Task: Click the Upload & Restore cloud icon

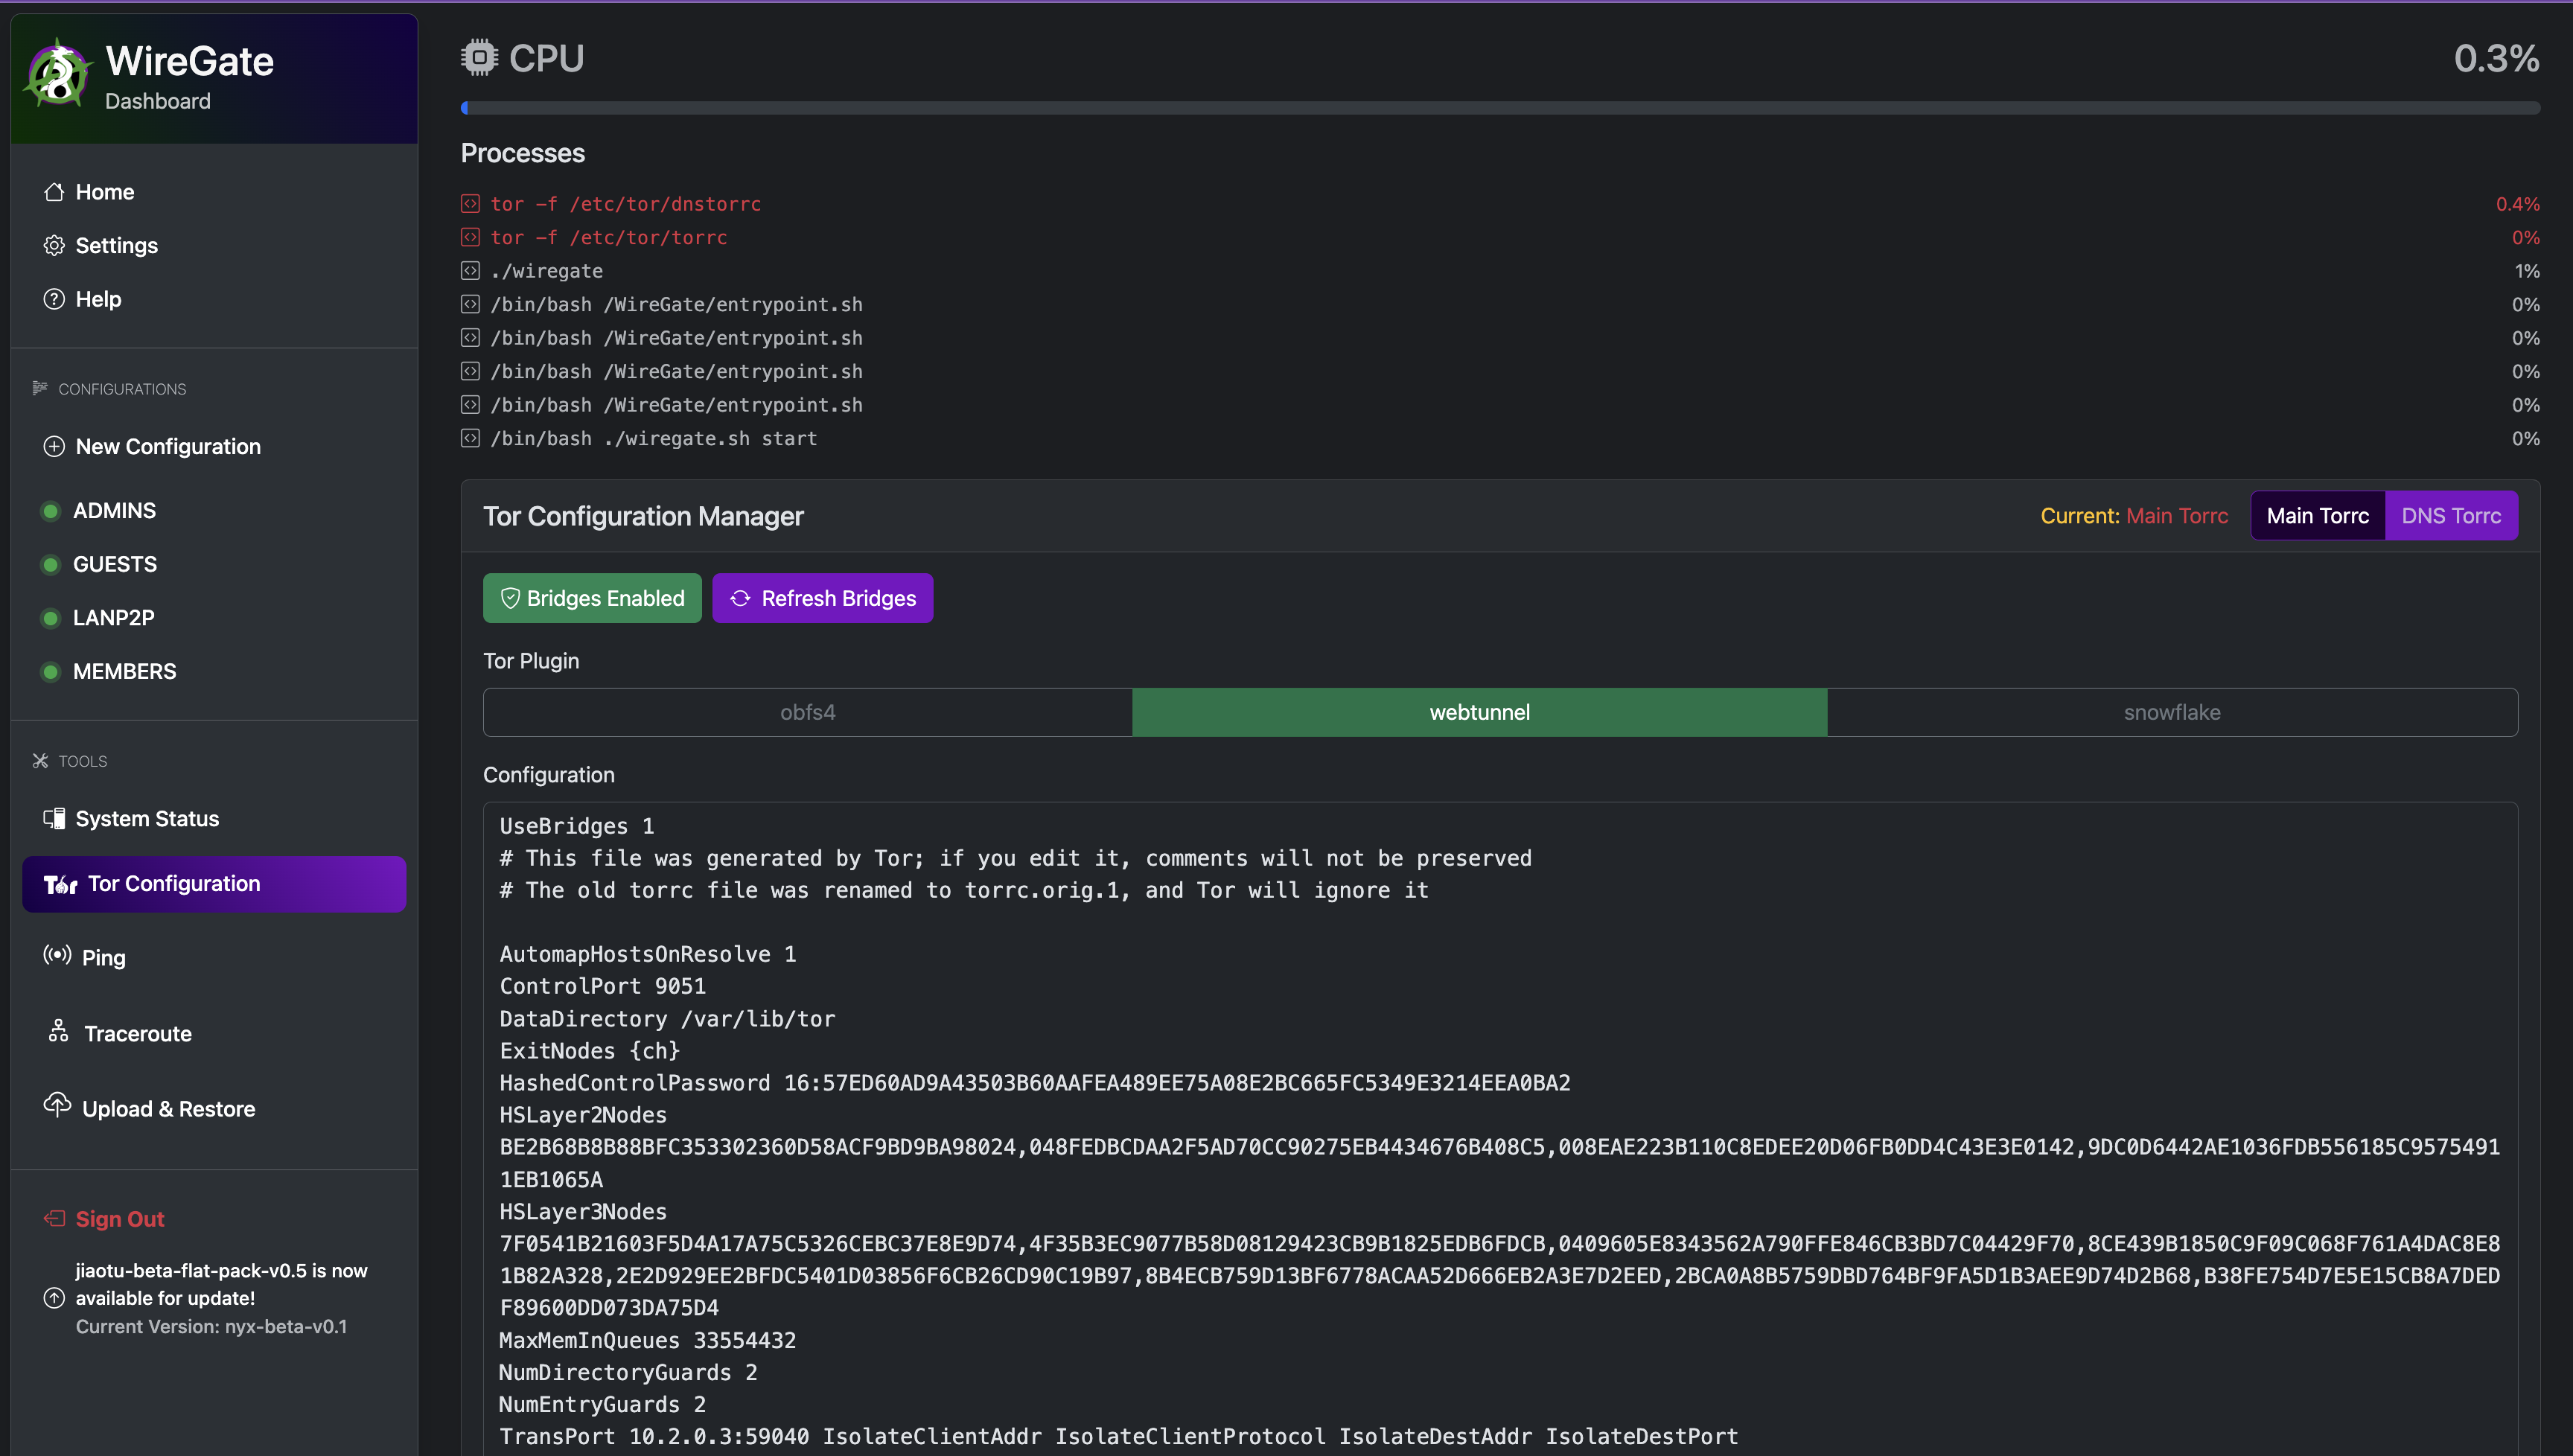Action: (x=57, y=1104)
